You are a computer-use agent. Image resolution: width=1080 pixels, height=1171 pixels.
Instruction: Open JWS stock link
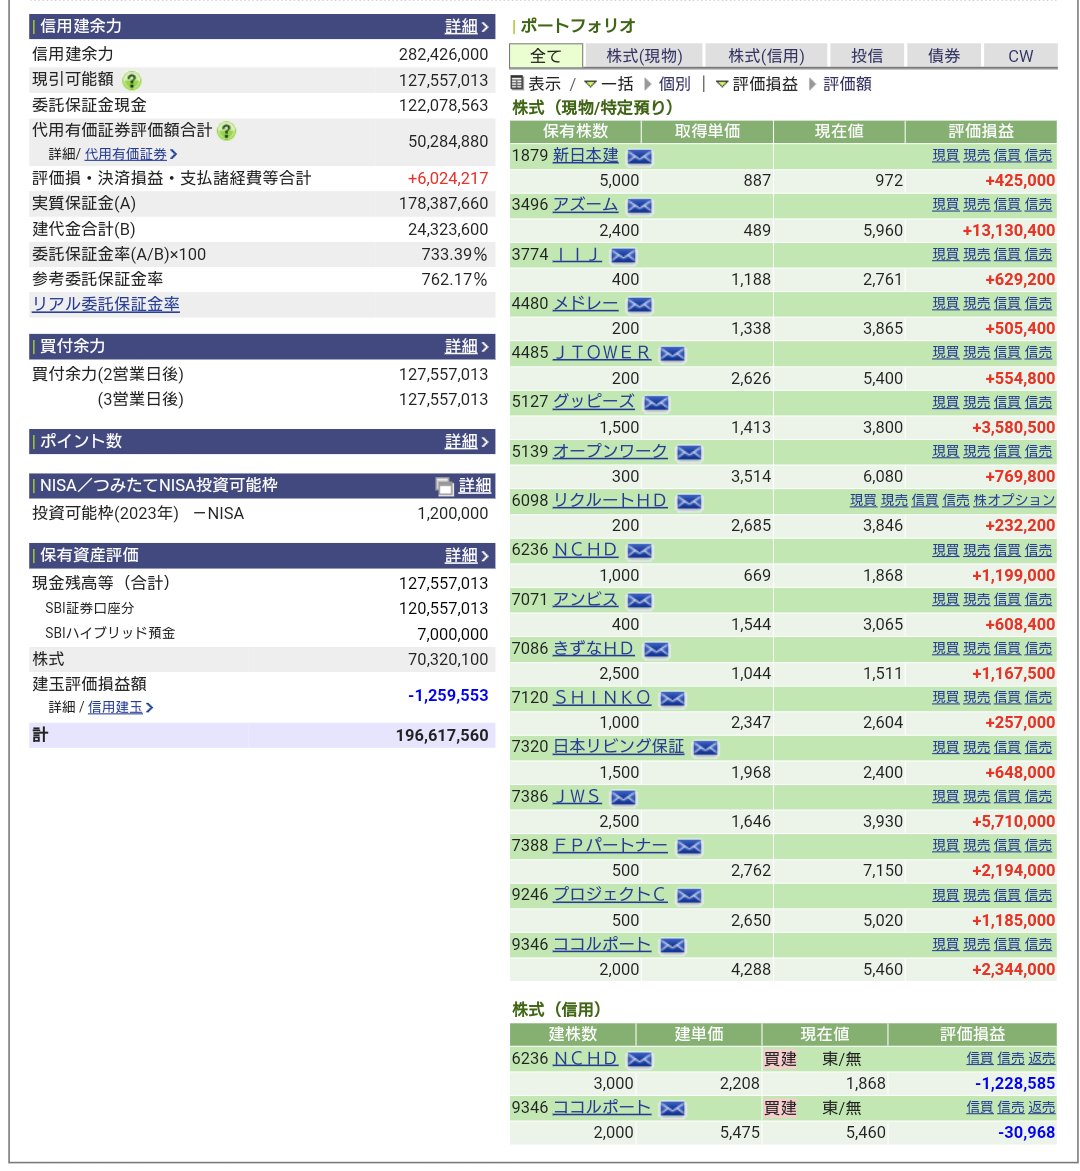pyautogui.click(x=577, y=796)
